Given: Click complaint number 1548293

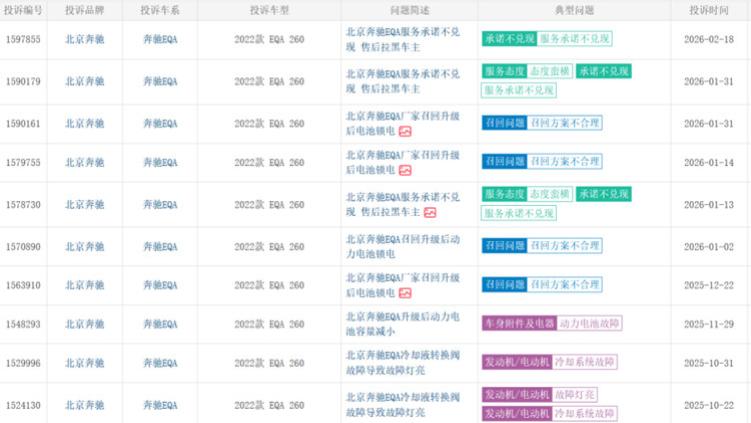Looking at the screenshot, I should coord(23,324).
